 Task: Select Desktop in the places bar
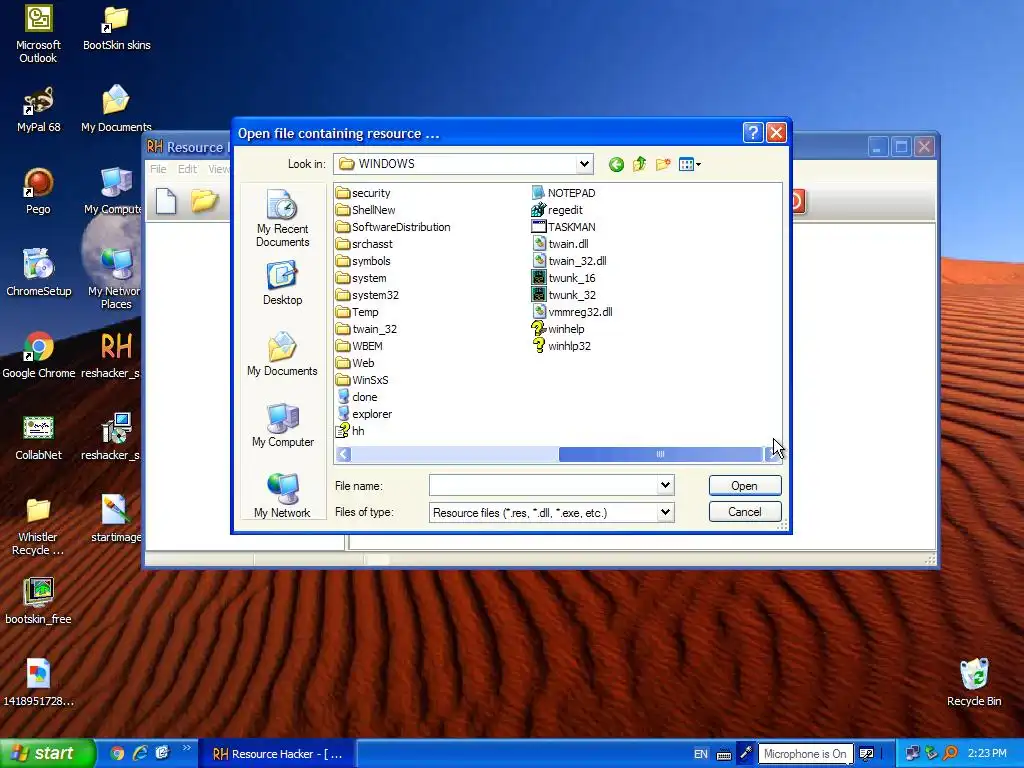(282, 283)
